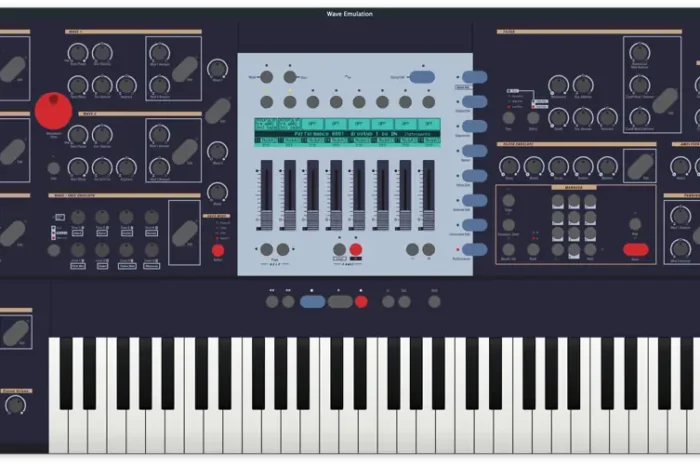Select the Universal Edit mode blue button
The width and height of the screenshot is (700, 465).
click(x=475, y=225)
